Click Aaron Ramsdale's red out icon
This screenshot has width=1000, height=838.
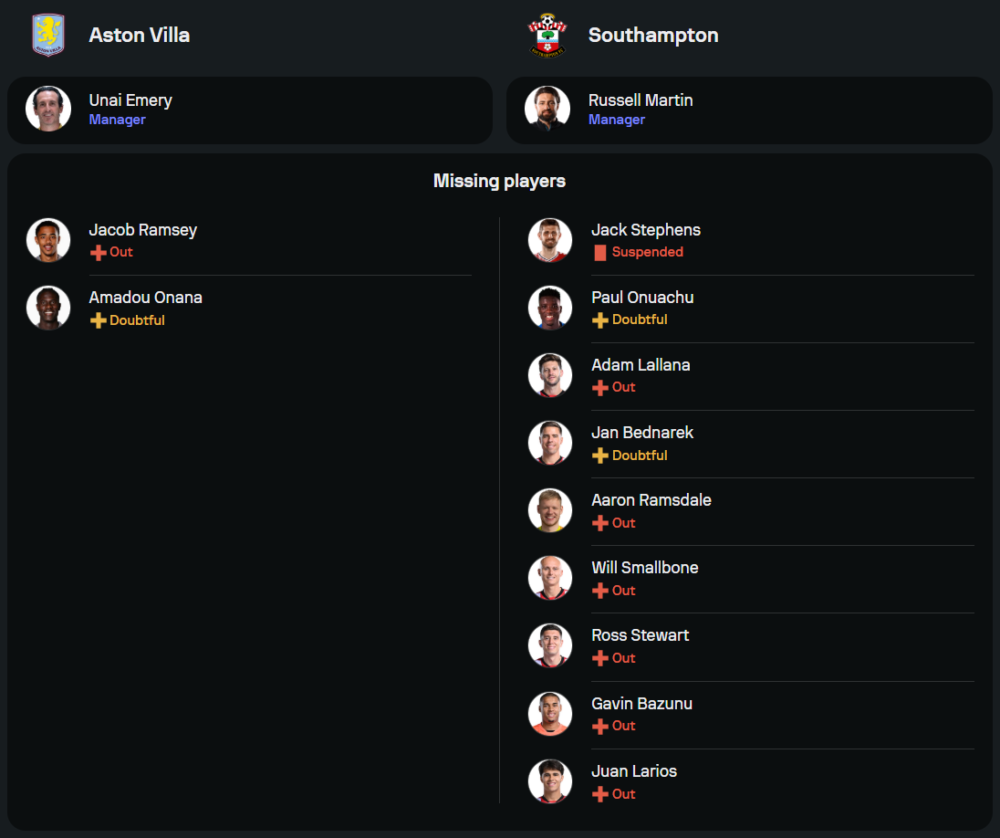(600, 523)
